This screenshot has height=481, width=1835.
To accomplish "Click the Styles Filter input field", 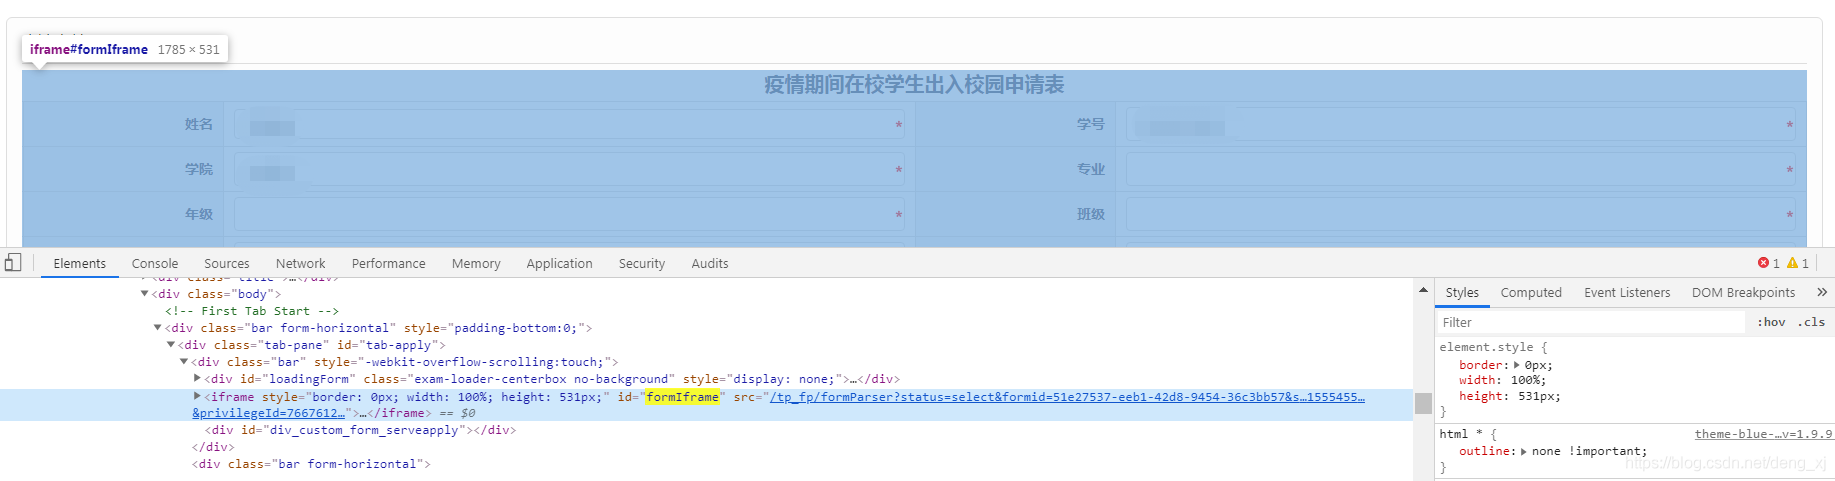I will click(1590, 322).
